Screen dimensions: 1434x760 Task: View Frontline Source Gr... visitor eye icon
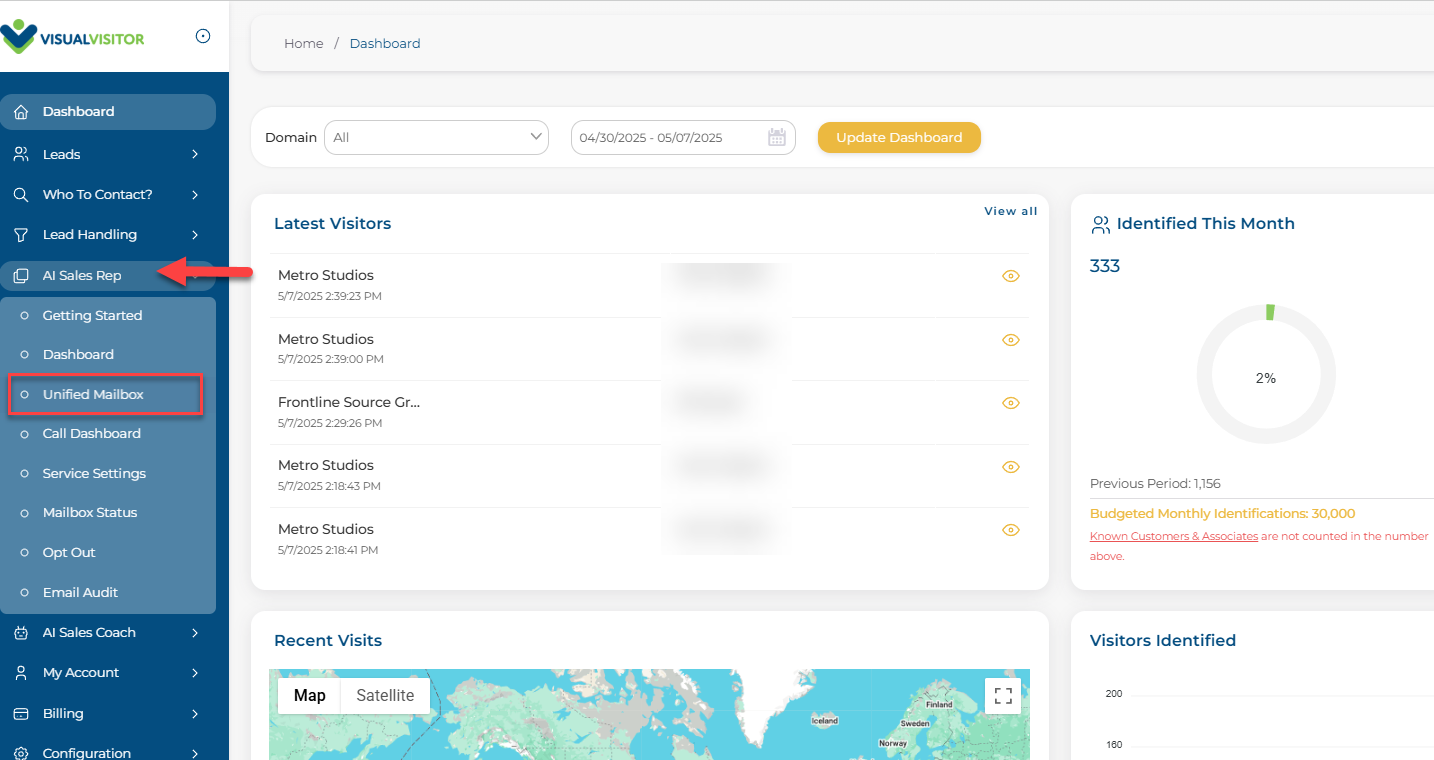coord(1011,403)
